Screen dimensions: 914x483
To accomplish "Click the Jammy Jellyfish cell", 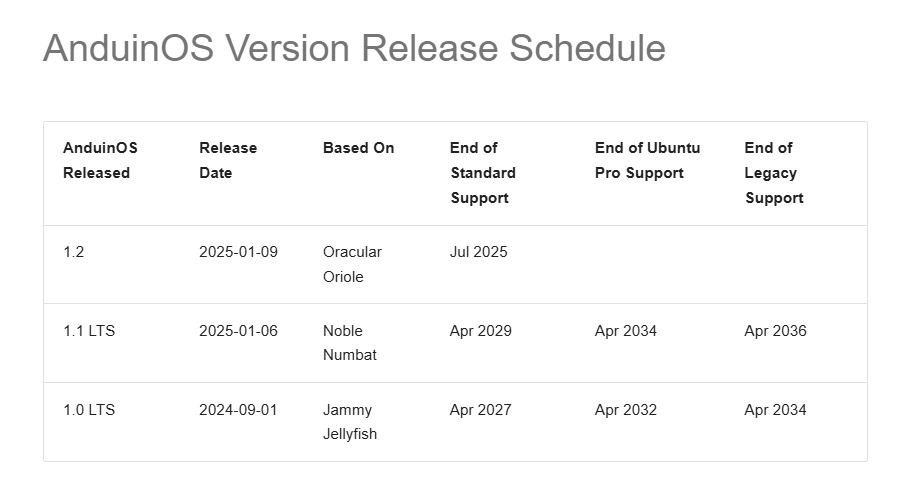I will [350, 422].
